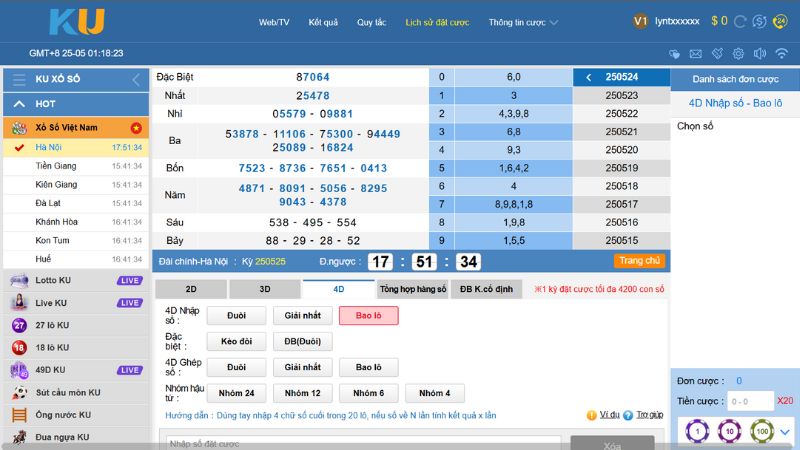Open 24-hour customer support icon

click(x=780, y=21)
